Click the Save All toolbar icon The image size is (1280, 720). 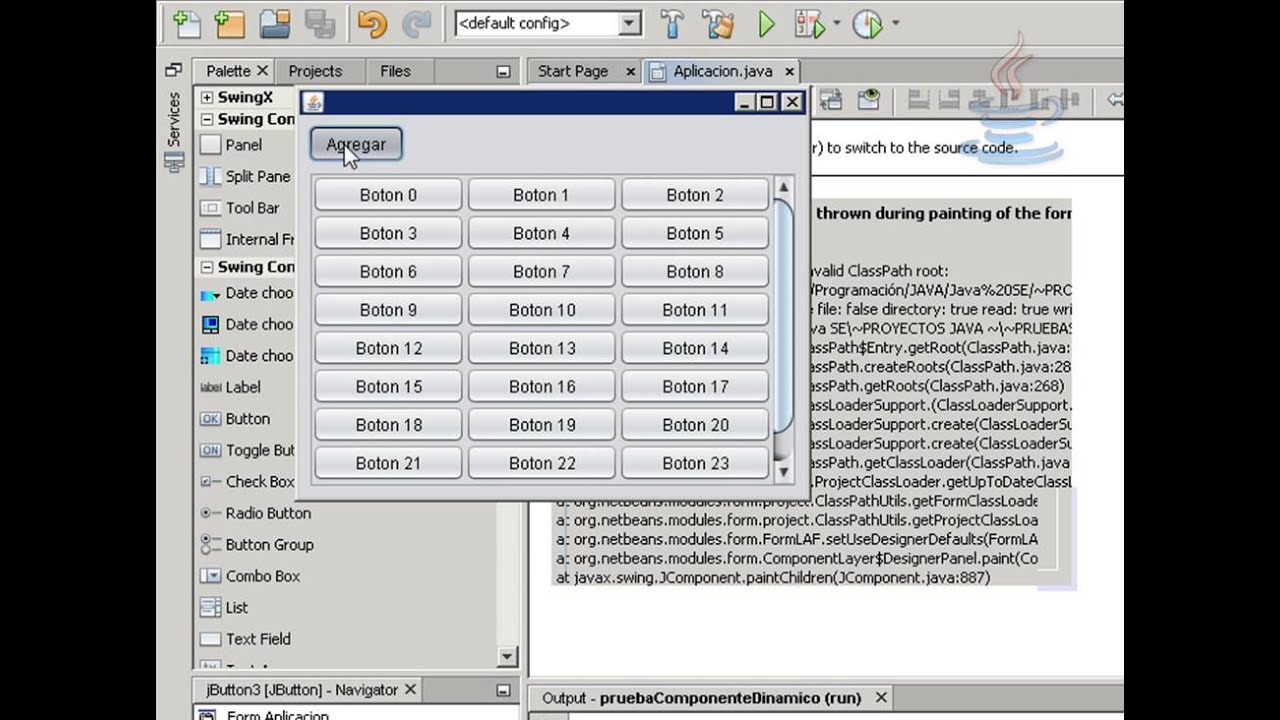(320, 23)
